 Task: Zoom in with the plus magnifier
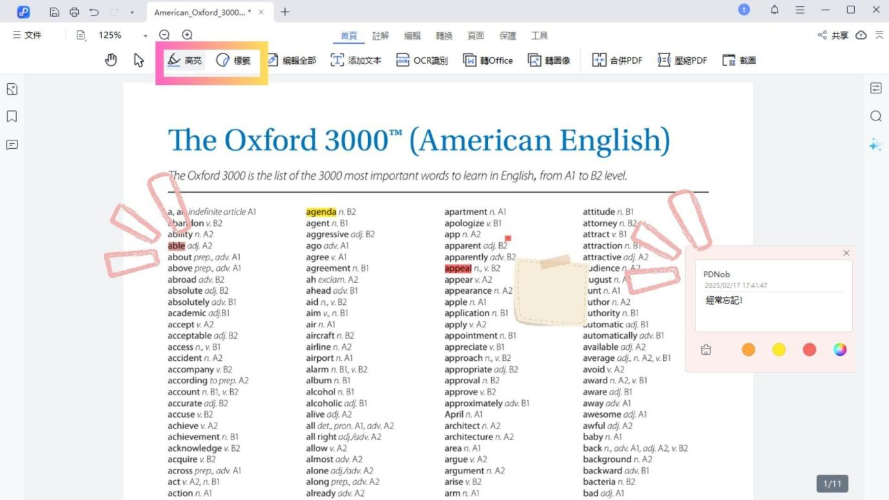pyautogui.click(x=187, y=35)
